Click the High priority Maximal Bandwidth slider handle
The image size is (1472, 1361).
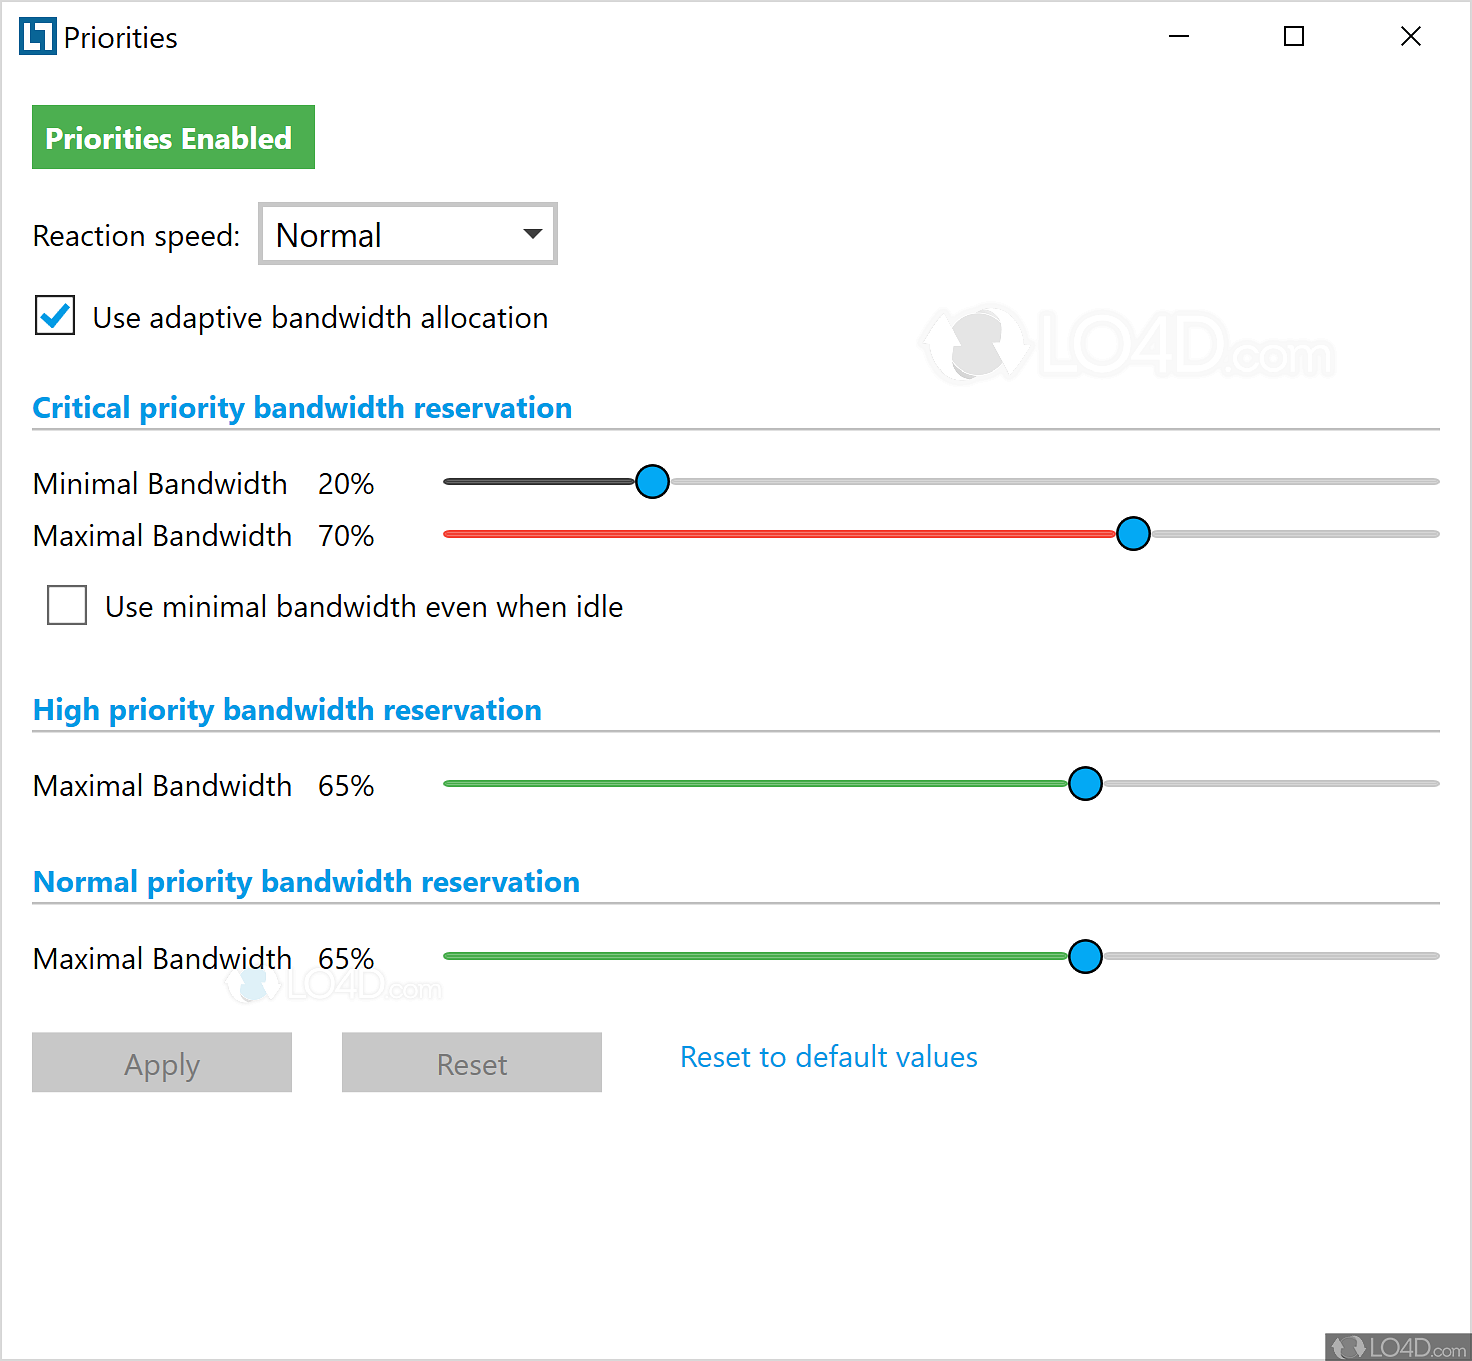1085,783
